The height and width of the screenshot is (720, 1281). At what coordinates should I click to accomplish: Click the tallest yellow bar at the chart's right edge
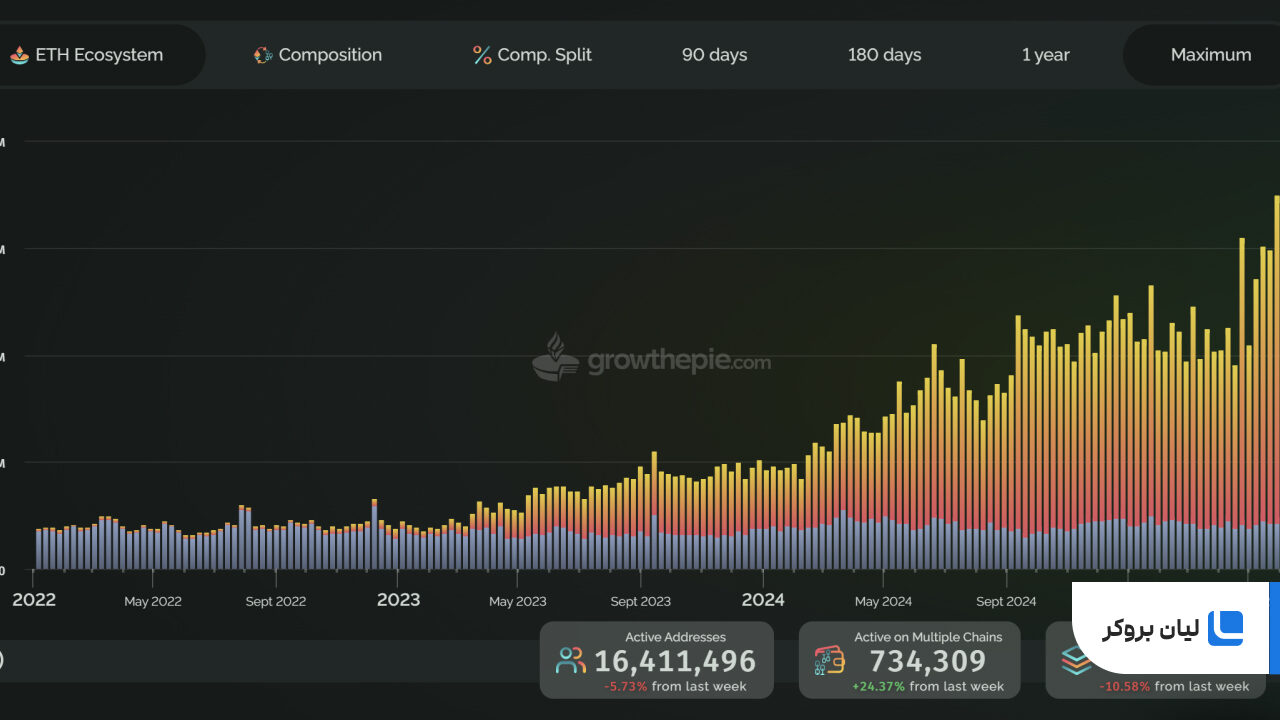pos(1277,382)
